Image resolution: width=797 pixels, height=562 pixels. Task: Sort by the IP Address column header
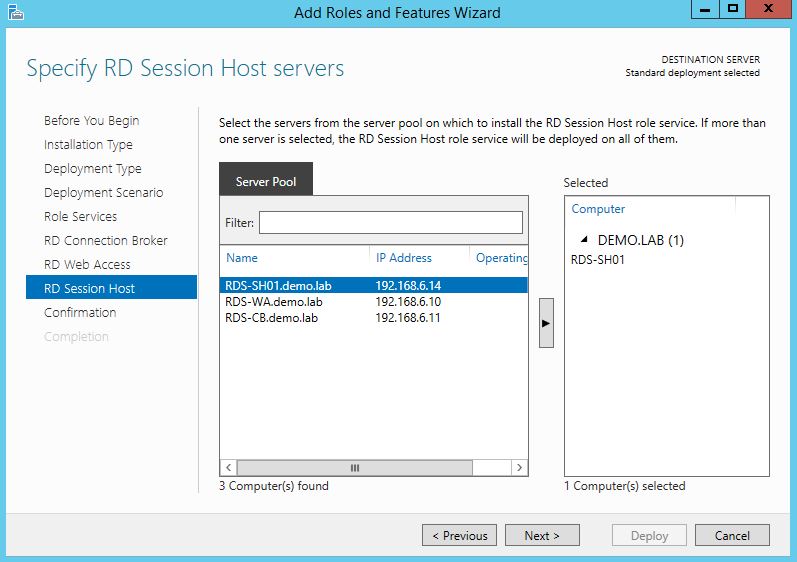tap(404, 258)
